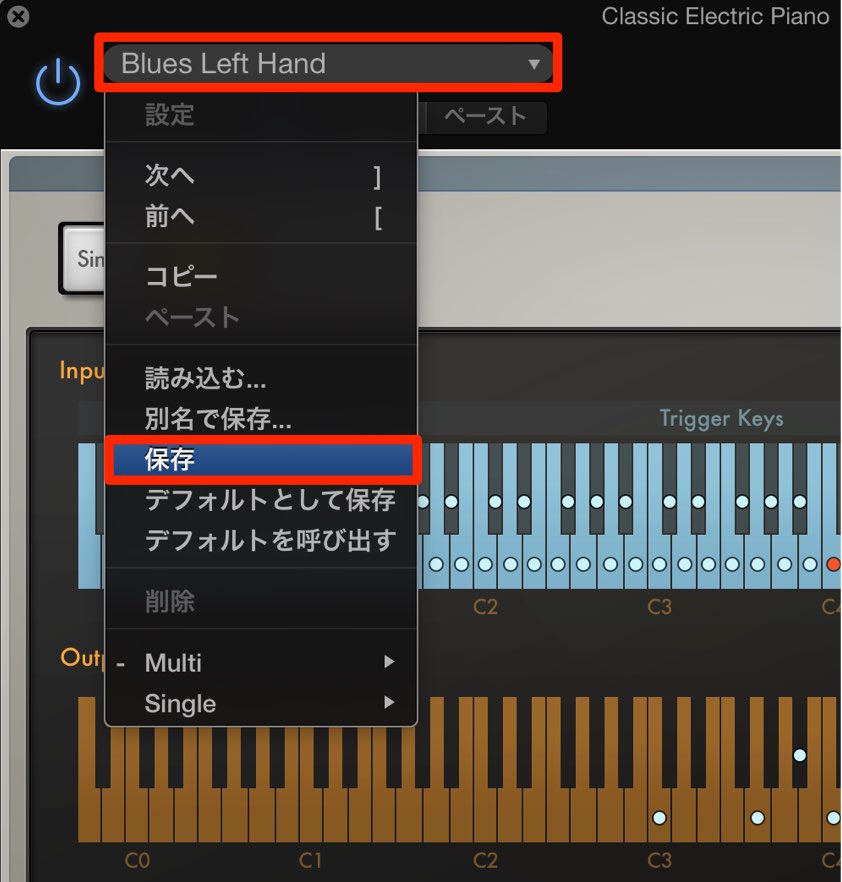Viewport: 842px width, 882px height.
Task: Click the C2 label under input keyboard
Action: pyautogui.click(x=485, y=607)
